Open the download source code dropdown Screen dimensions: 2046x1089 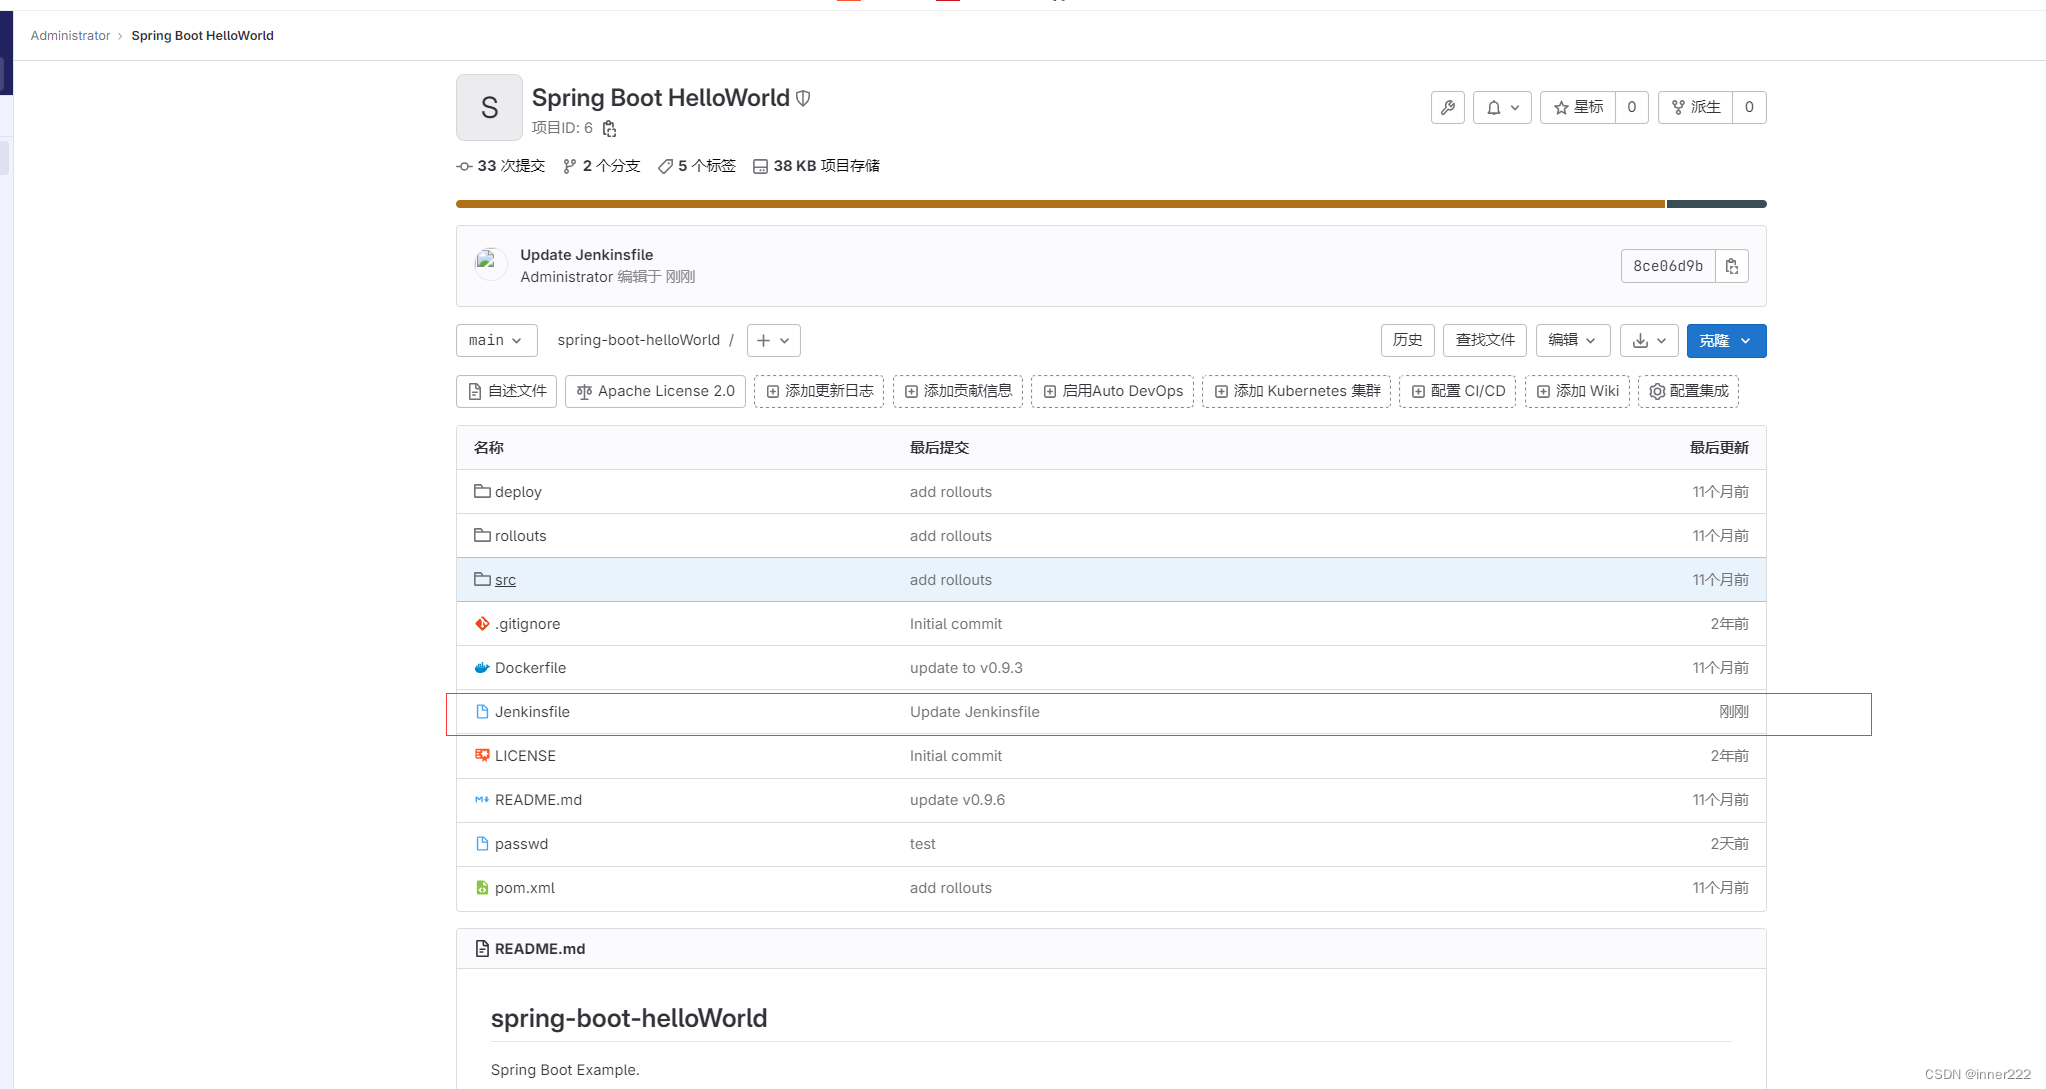point(1649,340)
